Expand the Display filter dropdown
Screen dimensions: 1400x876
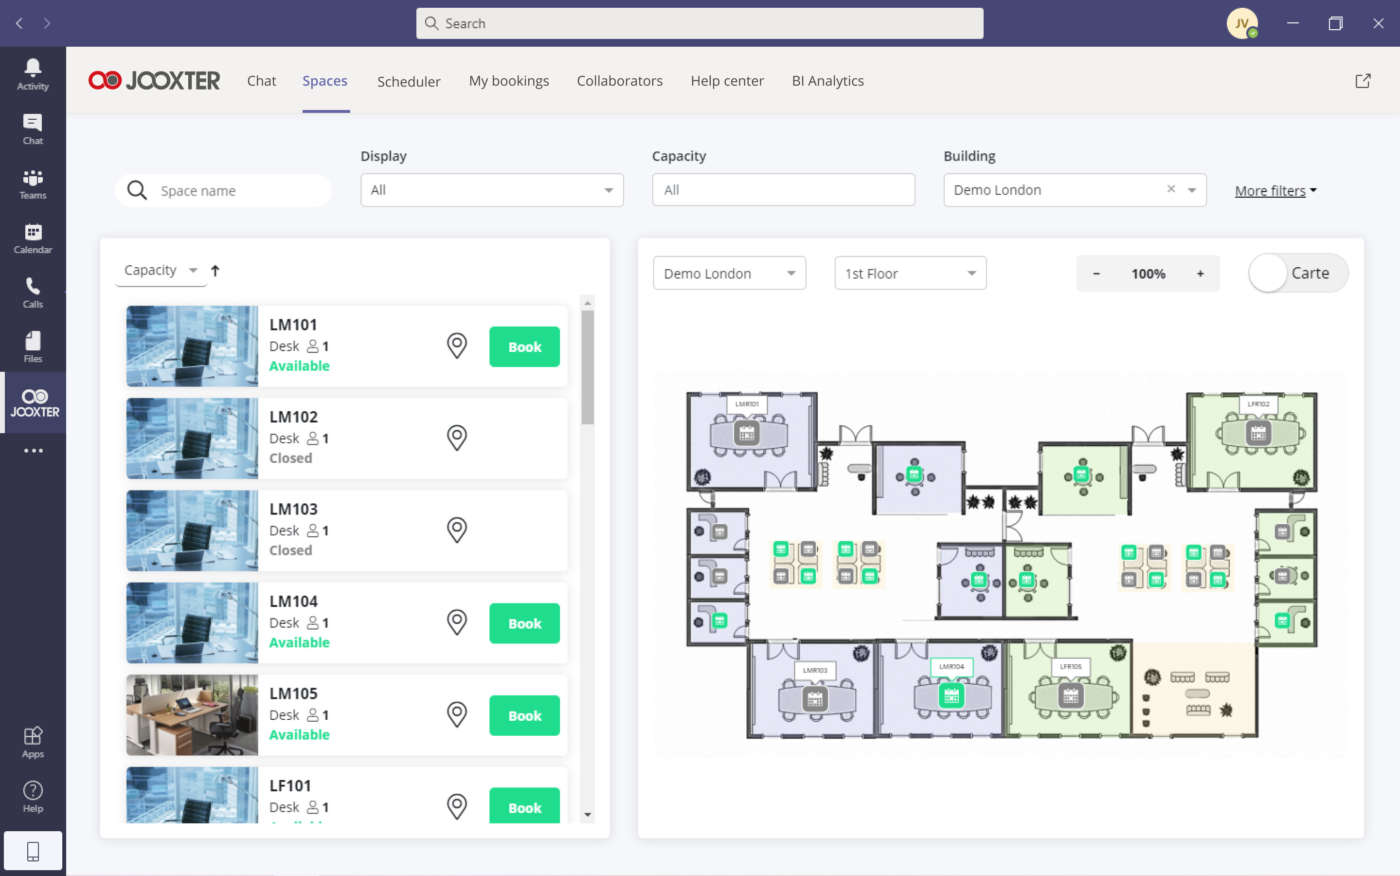[x=491, y=190]
